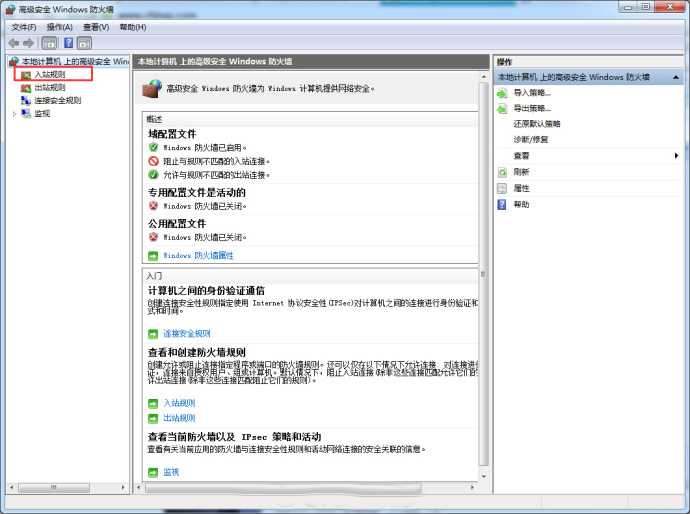The width and height of the screenshot is (690, 514).
Task: Click the 导出策略 action icon
Action: tap(502, 109)
